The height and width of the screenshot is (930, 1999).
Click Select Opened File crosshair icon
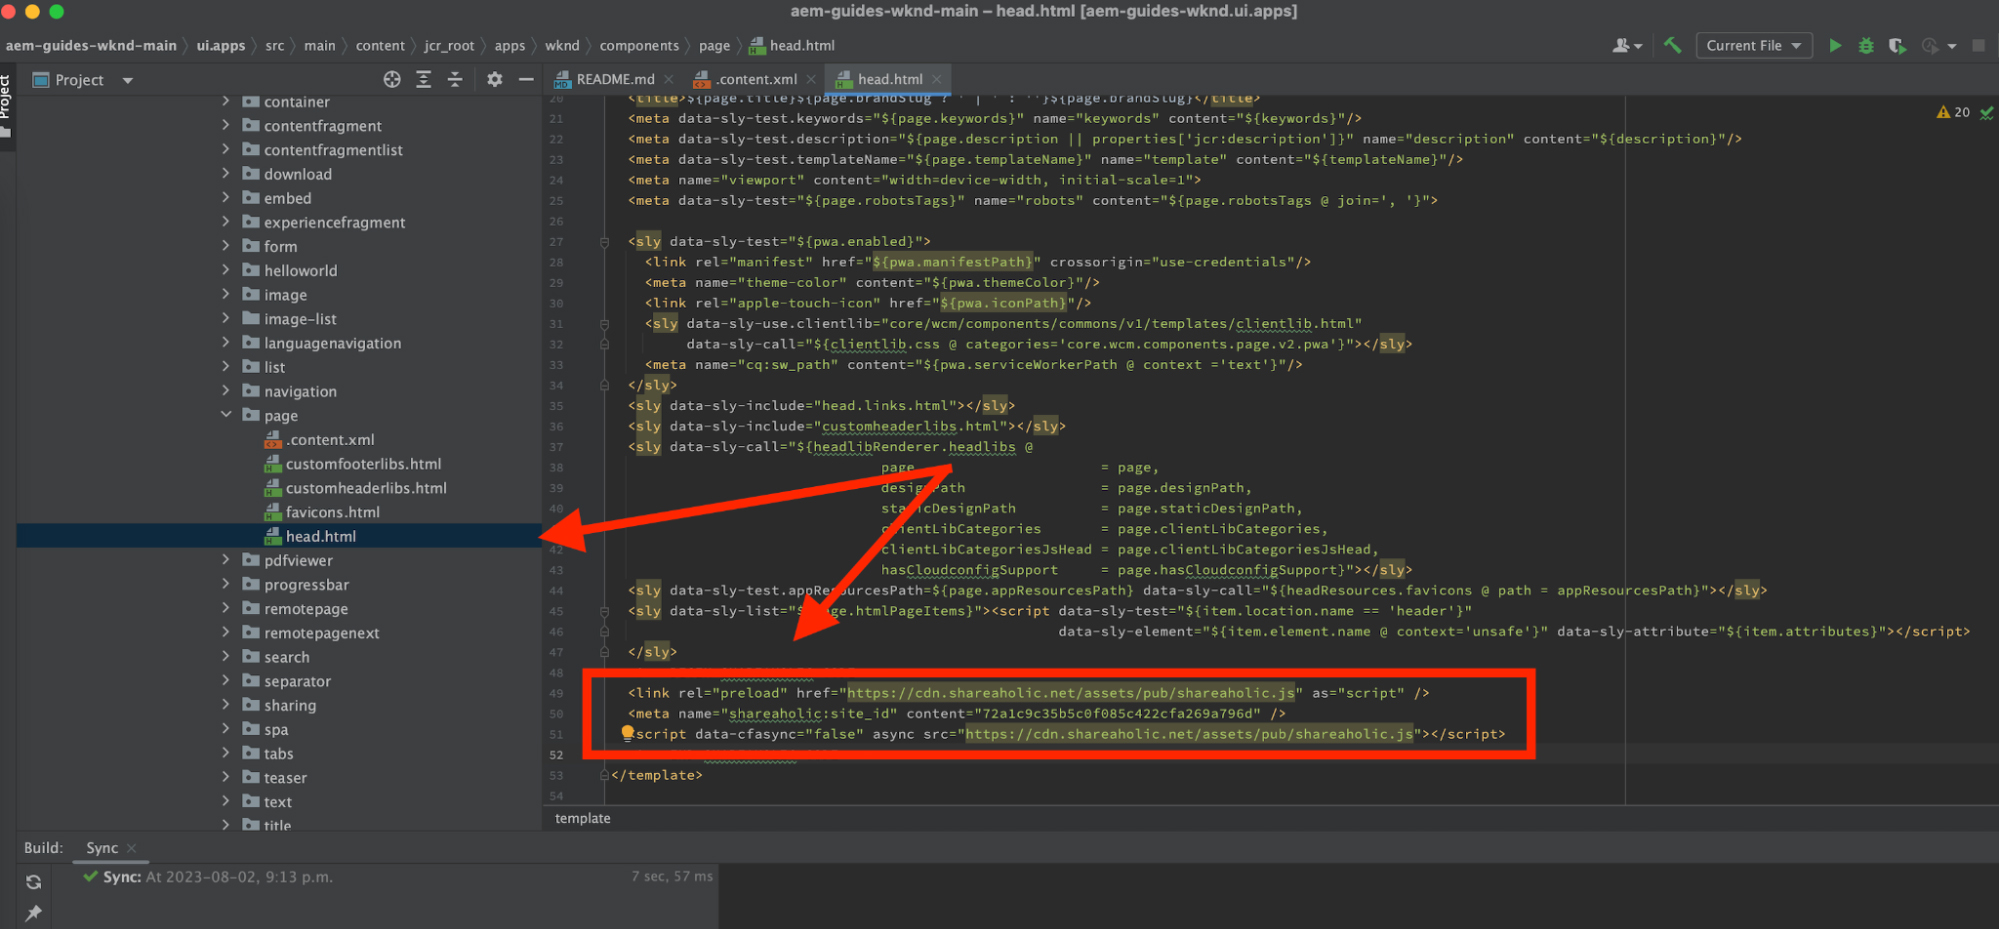pyautogui.click(x=392, y=79)
